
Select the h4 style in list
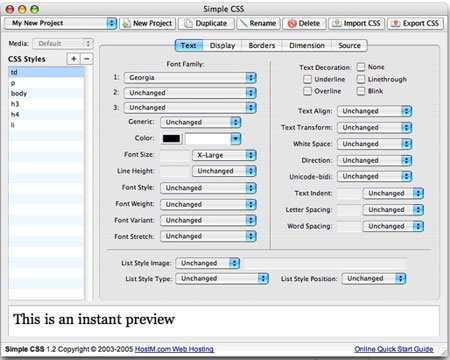click(46, 115)
